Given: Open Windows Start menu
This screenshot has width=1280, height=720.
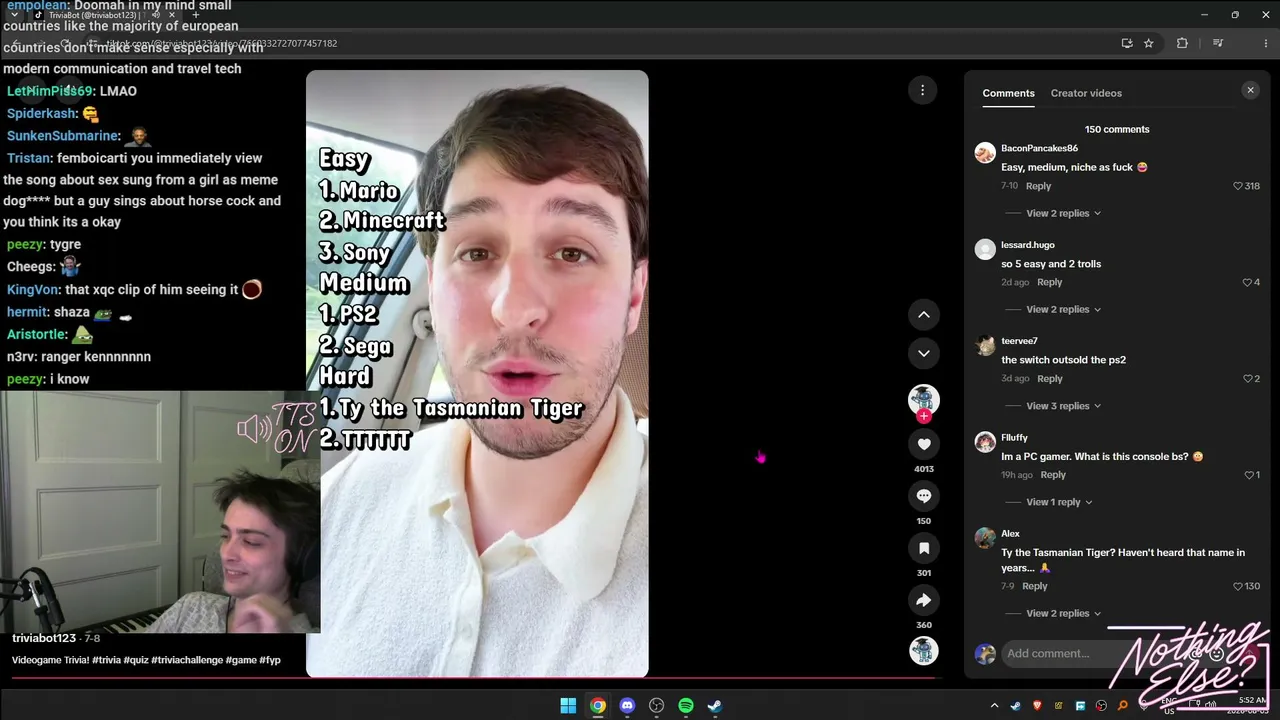Looking at the screenshot, I should pyautogui.click(x=568, y=706).
